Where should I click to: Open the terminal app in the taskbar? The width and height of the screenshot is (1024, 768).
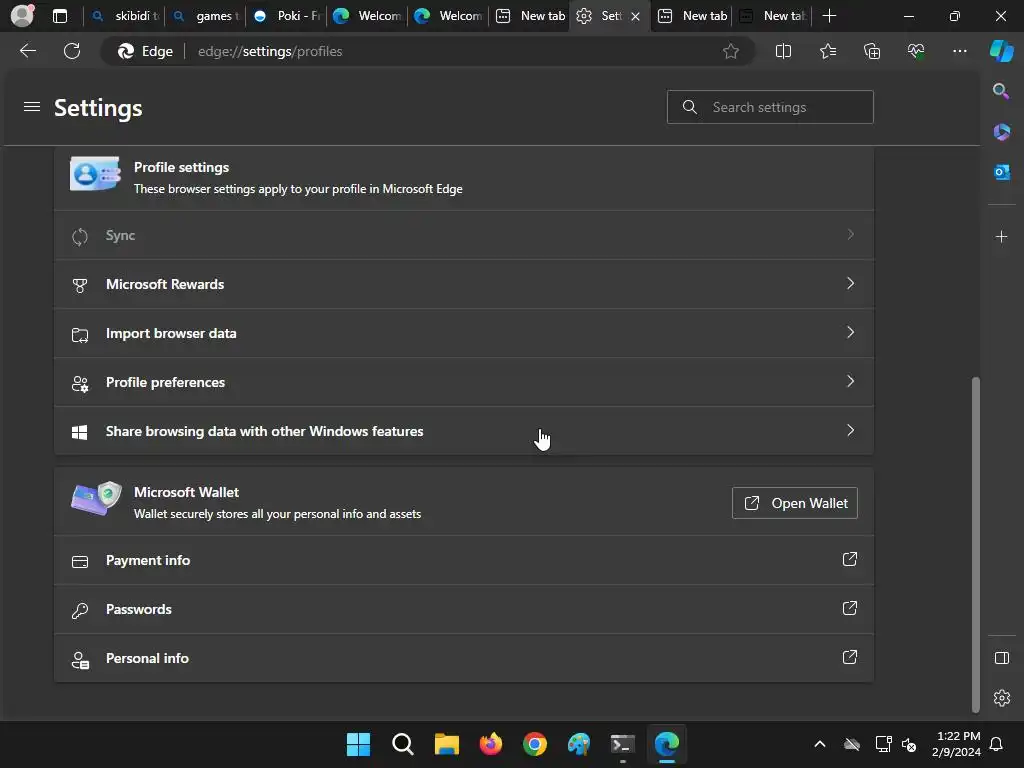pos(622,744)
